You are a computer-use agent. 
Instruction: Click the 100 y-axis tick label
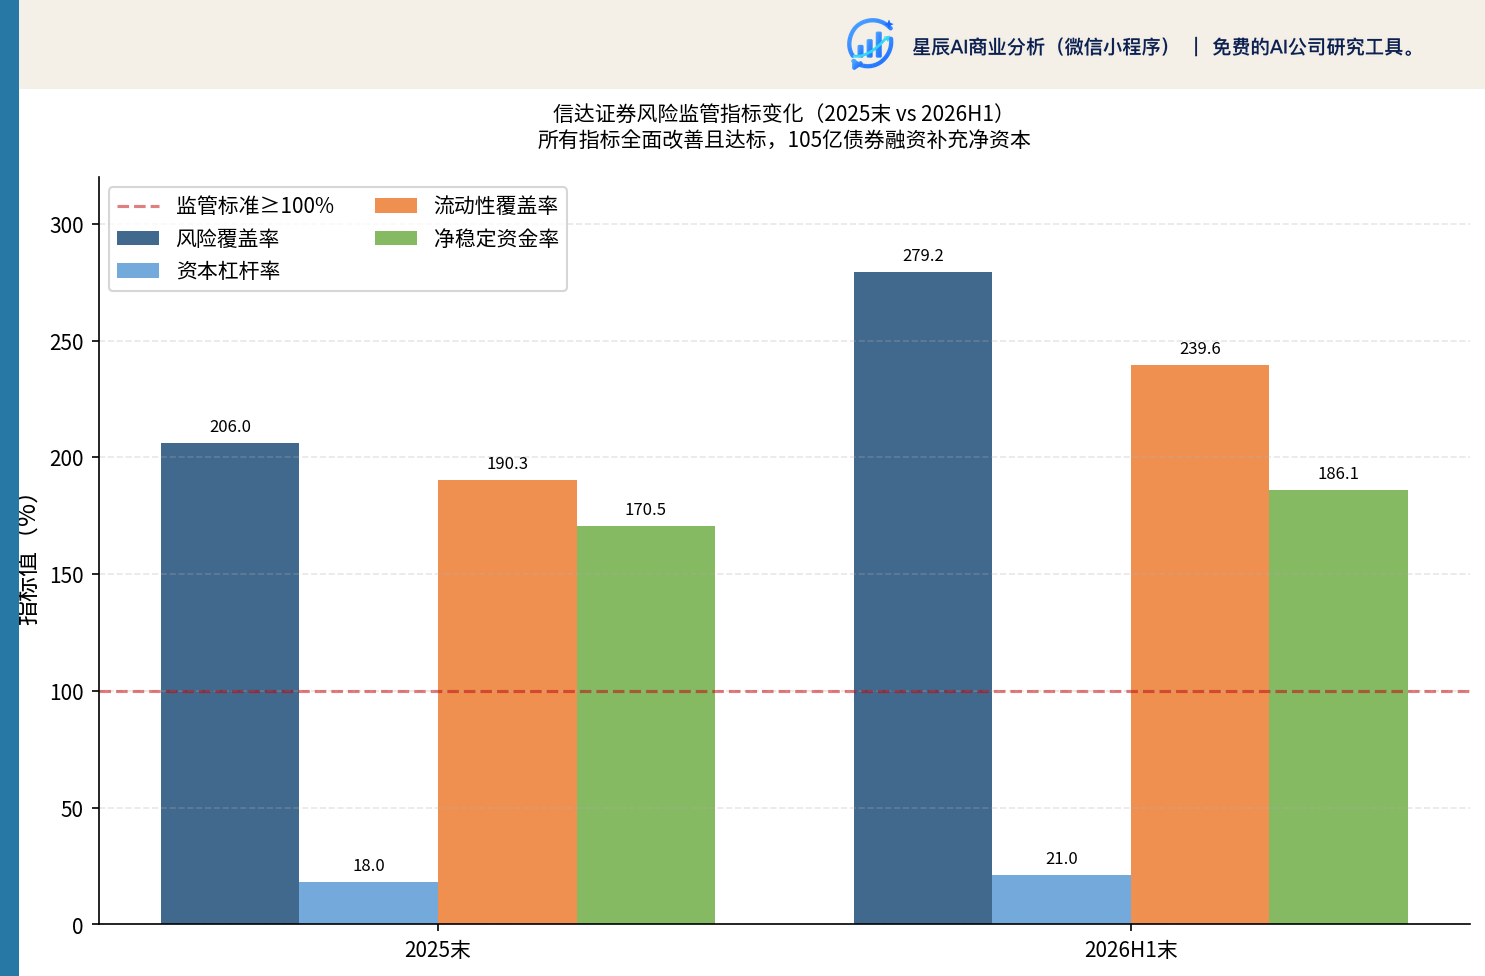[x=67, y=692]
